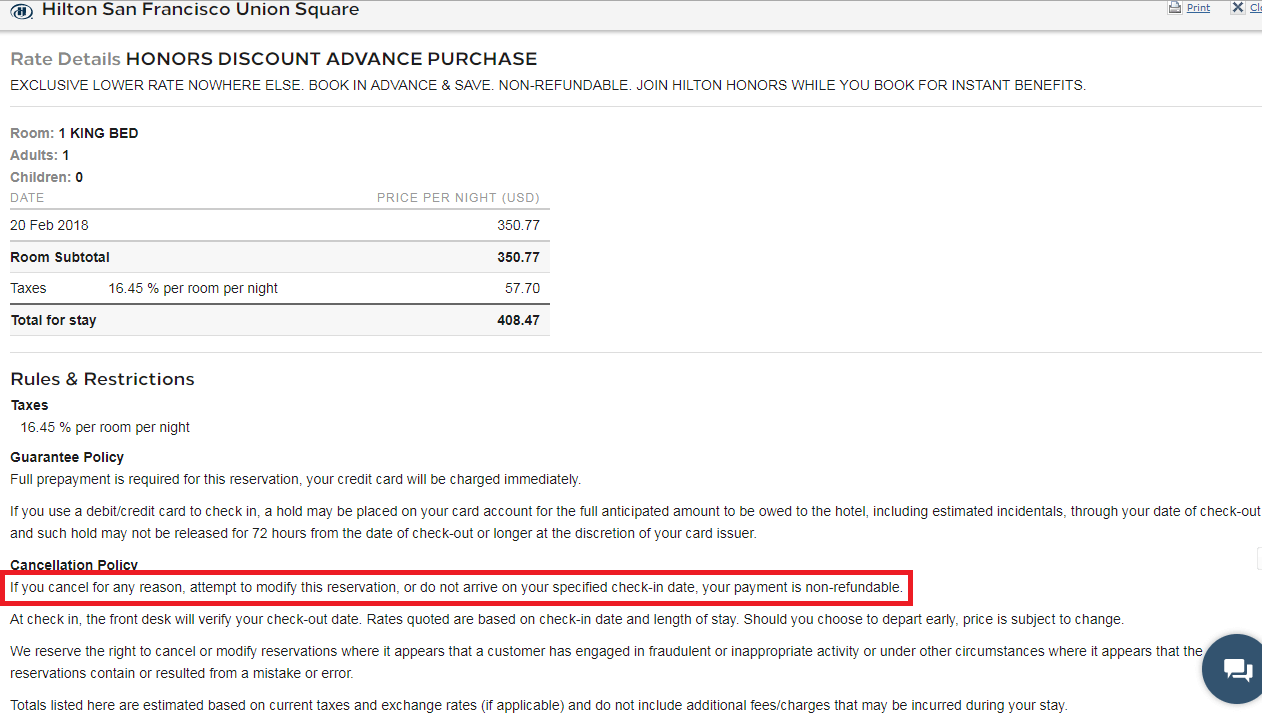Click the Room Subtotal label
Viewport: 1262px width, 718px height.
coord(60,257)
